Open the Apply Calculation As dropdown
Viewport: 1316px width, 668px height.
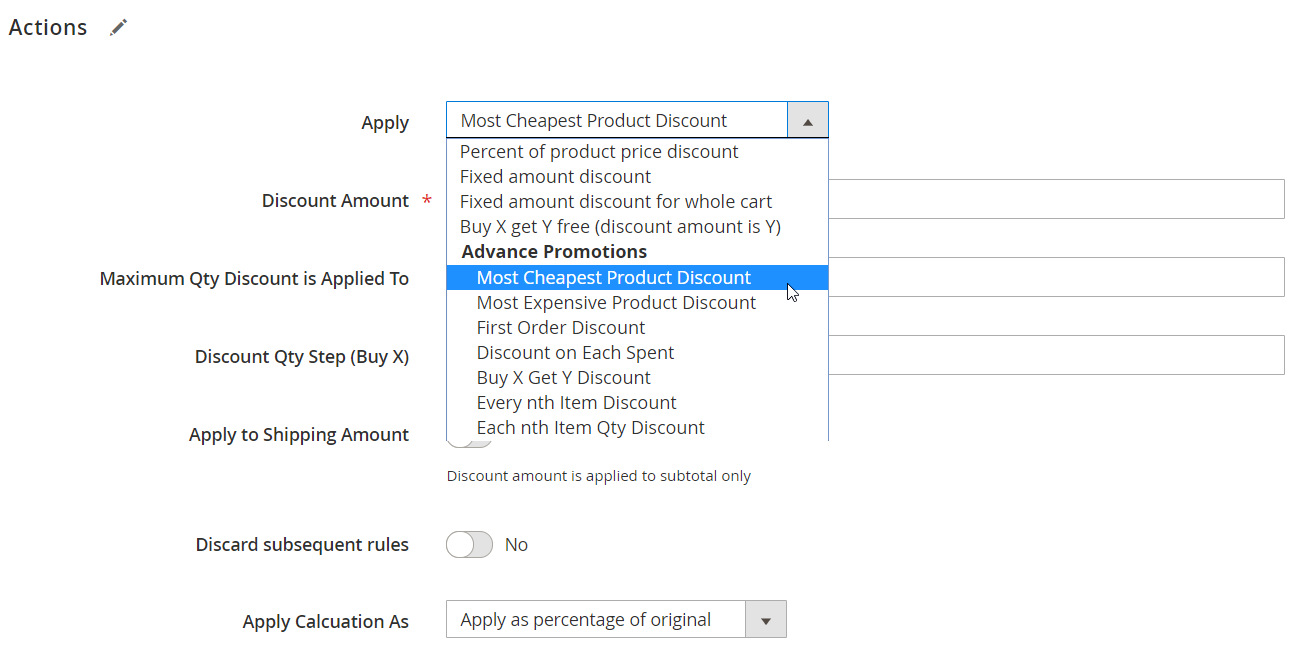tap(616, 620)
